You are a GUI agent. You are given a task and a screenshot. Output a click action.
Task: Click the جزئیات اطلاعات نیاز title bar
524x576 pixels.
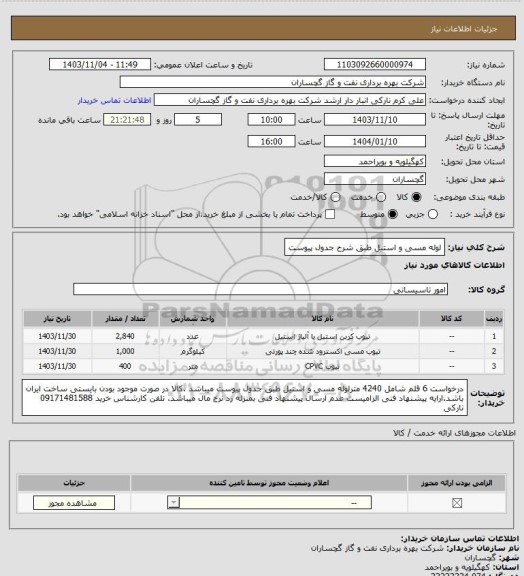click(x=263, y=28)
